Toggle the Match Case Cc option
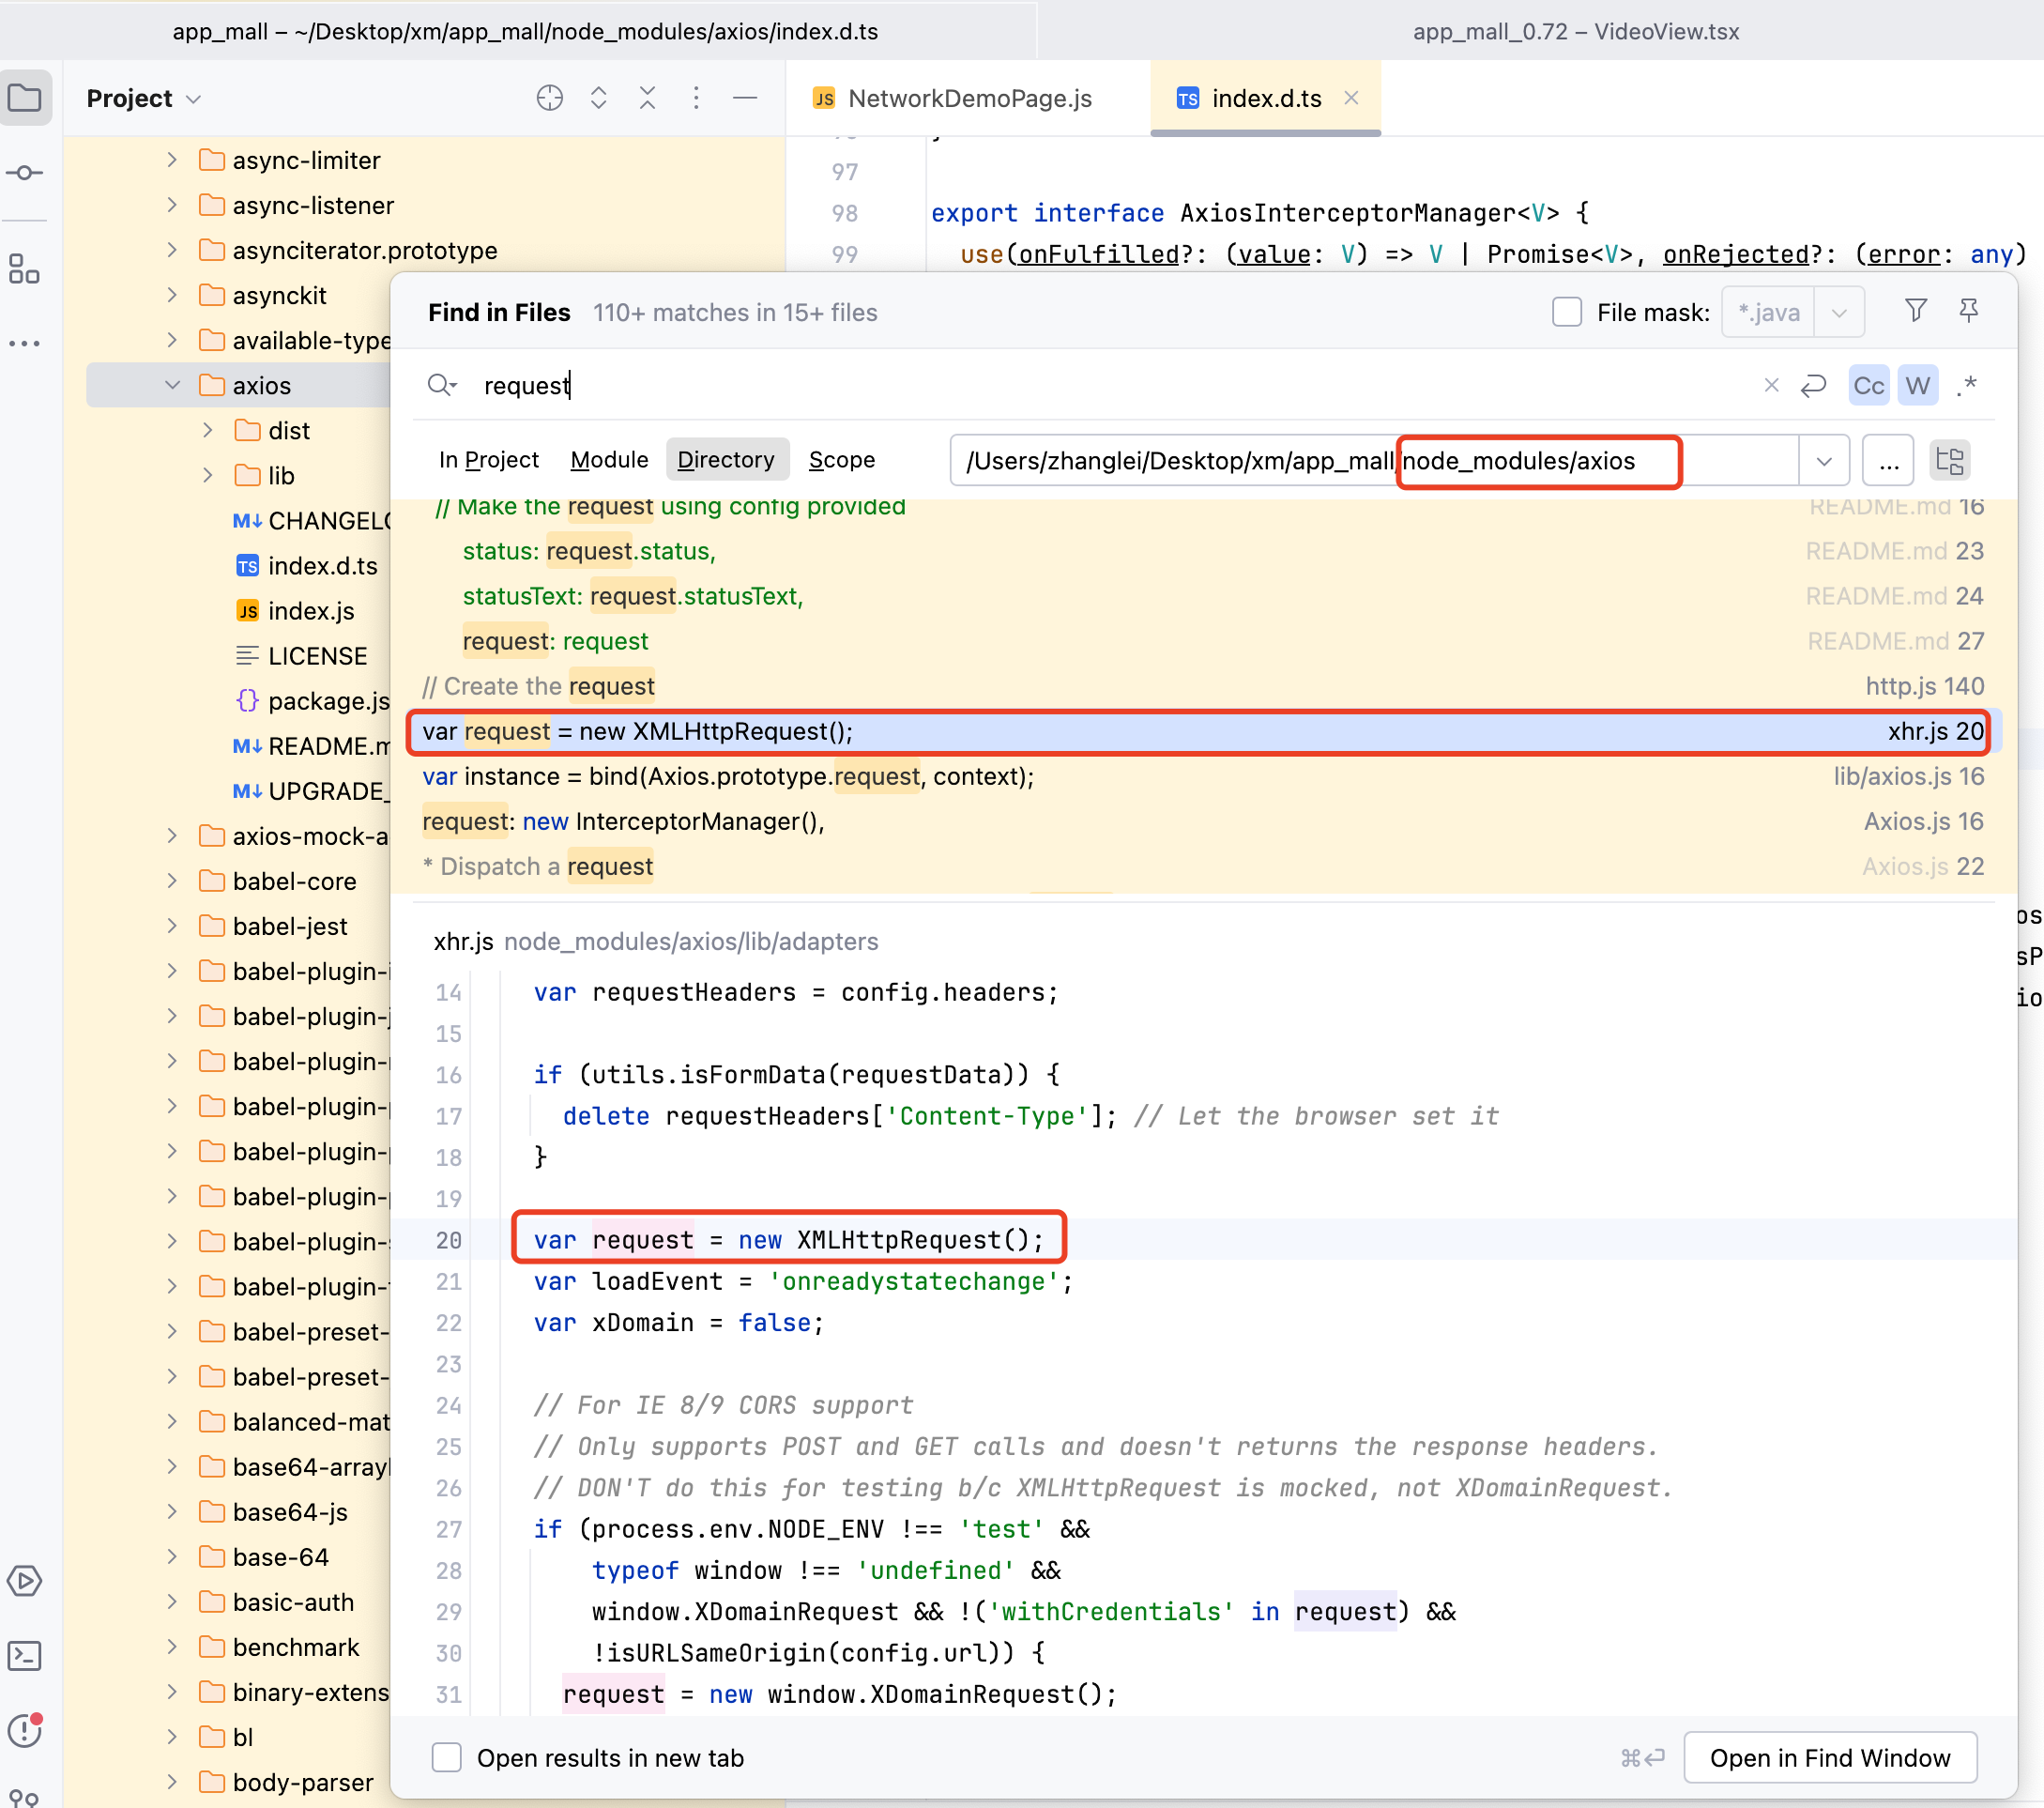This screenshot has height=1808, width=2044. [x=1868, y=386]
